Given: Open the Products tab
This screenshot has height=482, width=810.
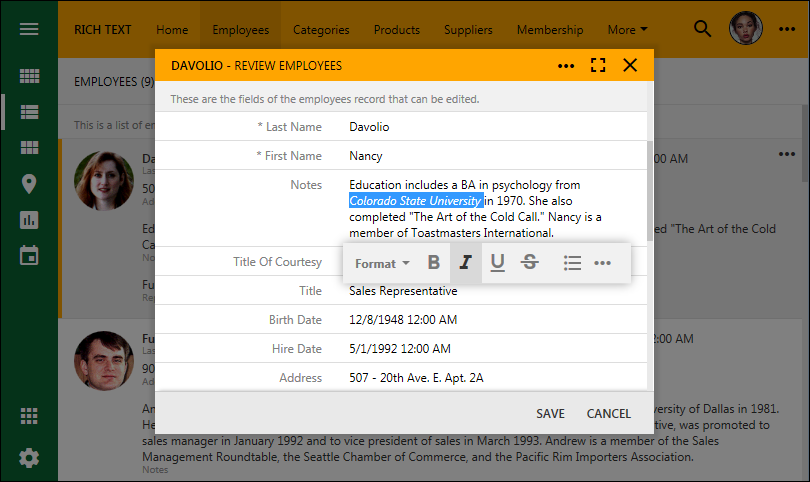Looking at the screenshot, I should click(x=397, y=29).
